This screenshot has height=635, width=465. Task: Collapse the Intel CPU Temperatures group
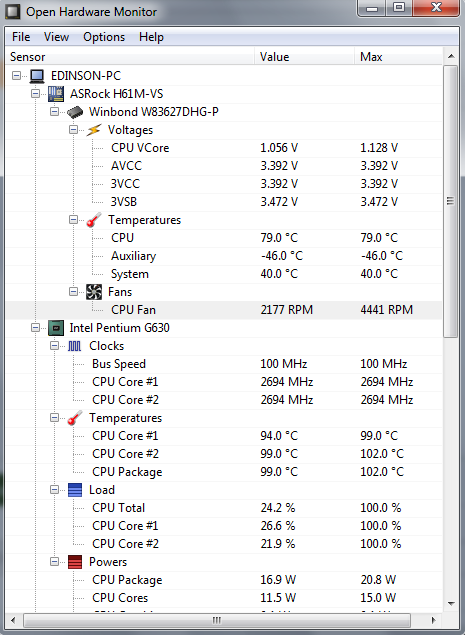55,418
